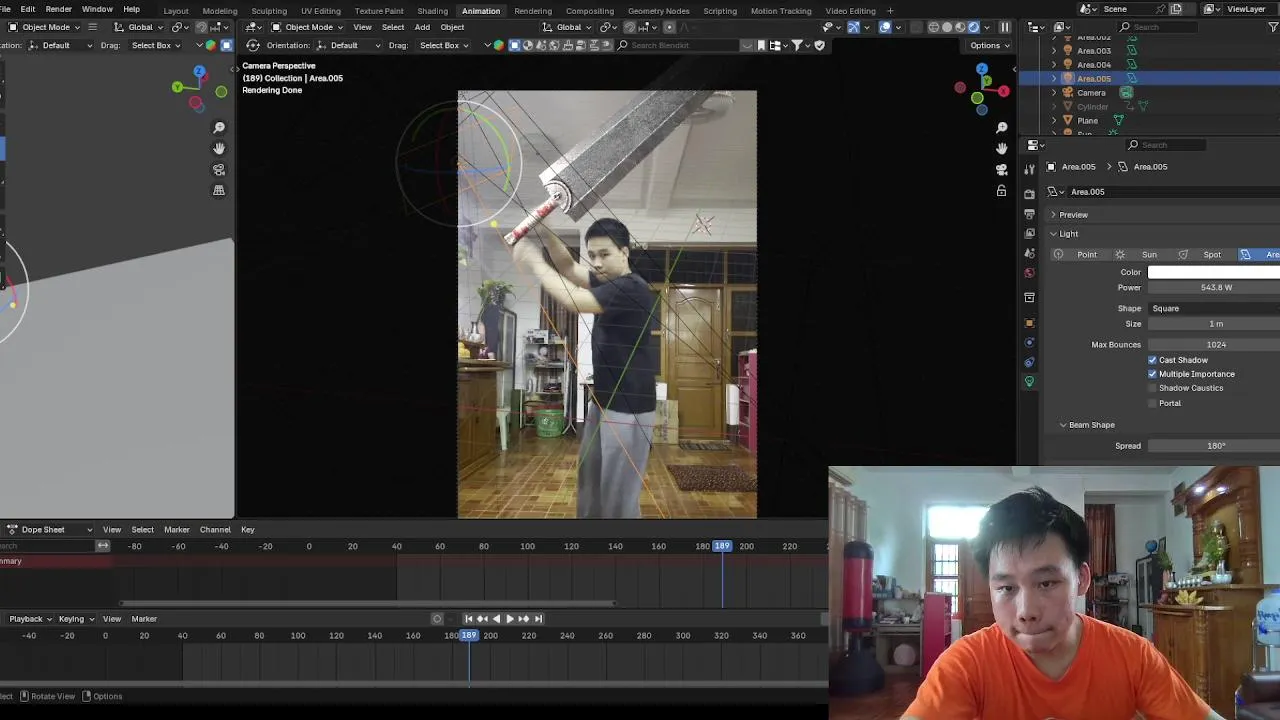This screenshot has width=1280, height=720.
Task: Open the Object properties tab icon
Action: tap(1030, 323)
